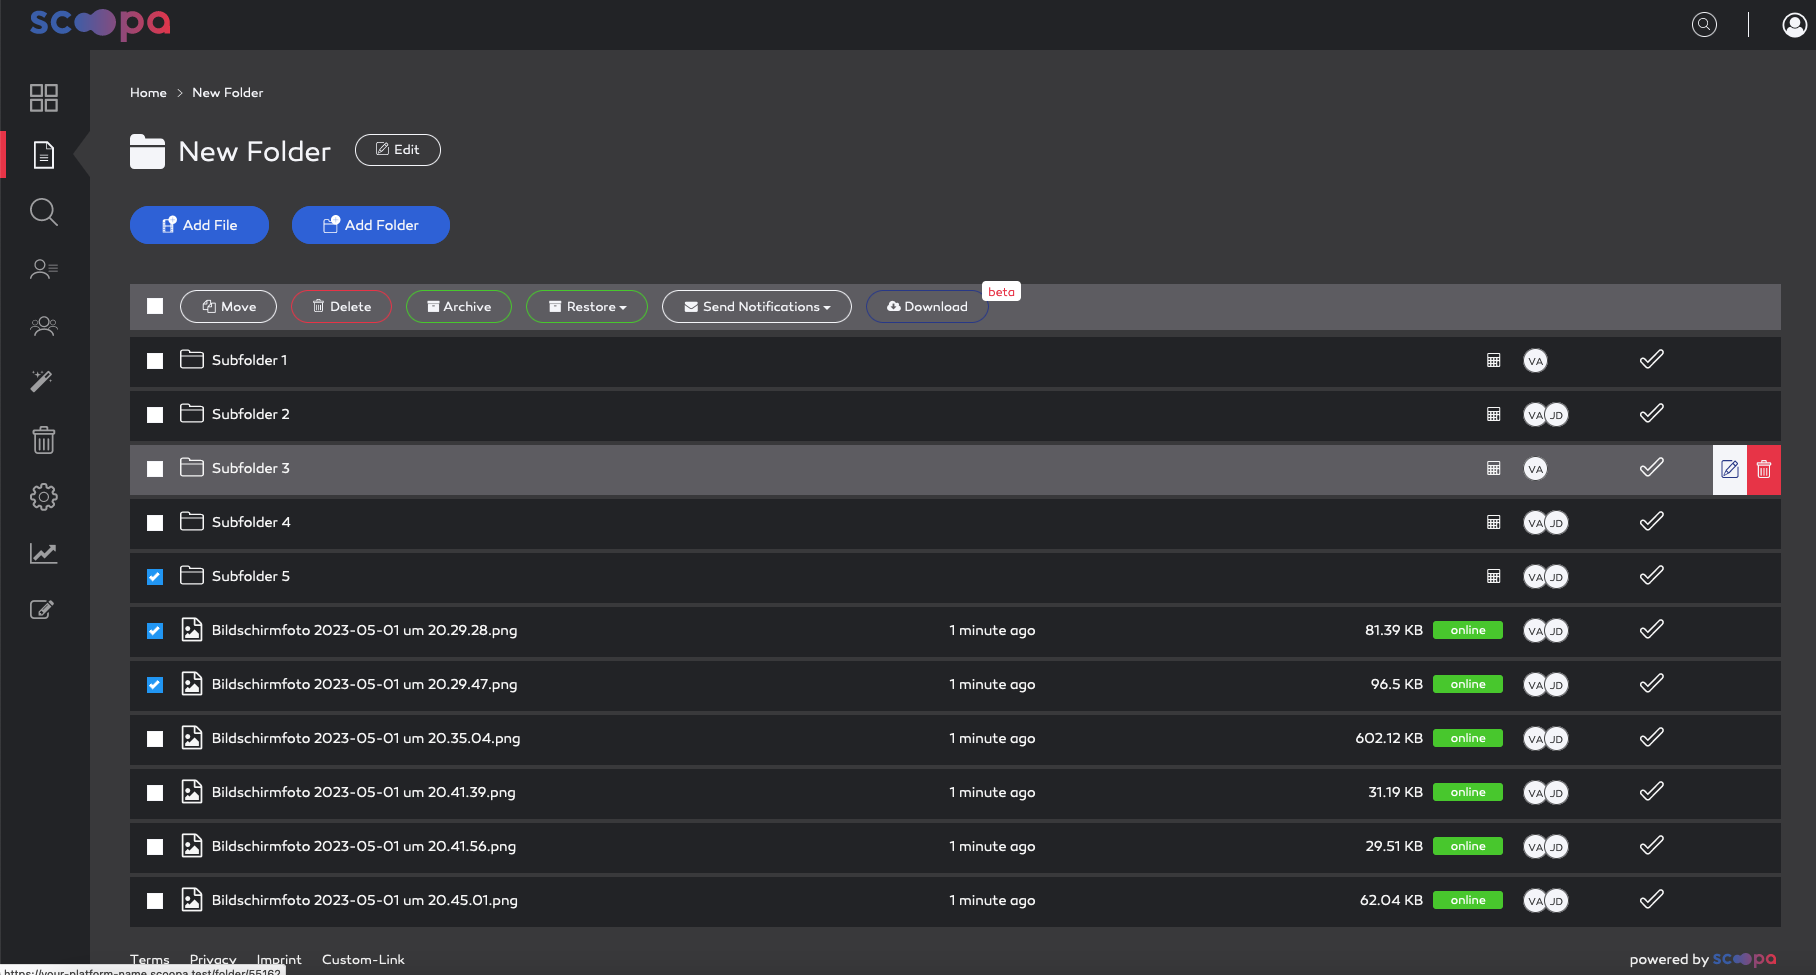Open the dashboard grid icon in sidebar
This screenshot has height=975, width=1816.
[x=44, y=98]
